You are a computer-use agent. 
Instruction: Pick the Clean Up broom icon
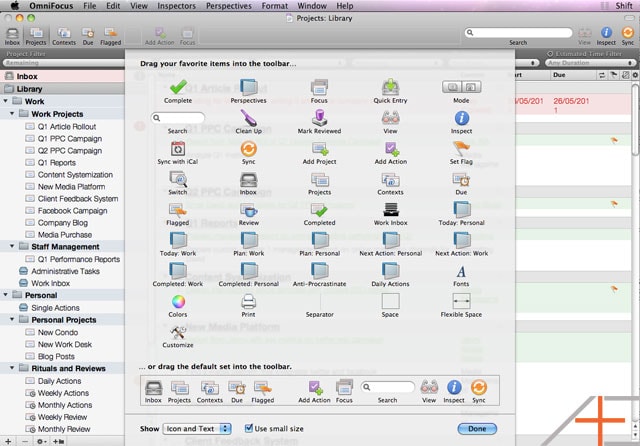(248, 118)
